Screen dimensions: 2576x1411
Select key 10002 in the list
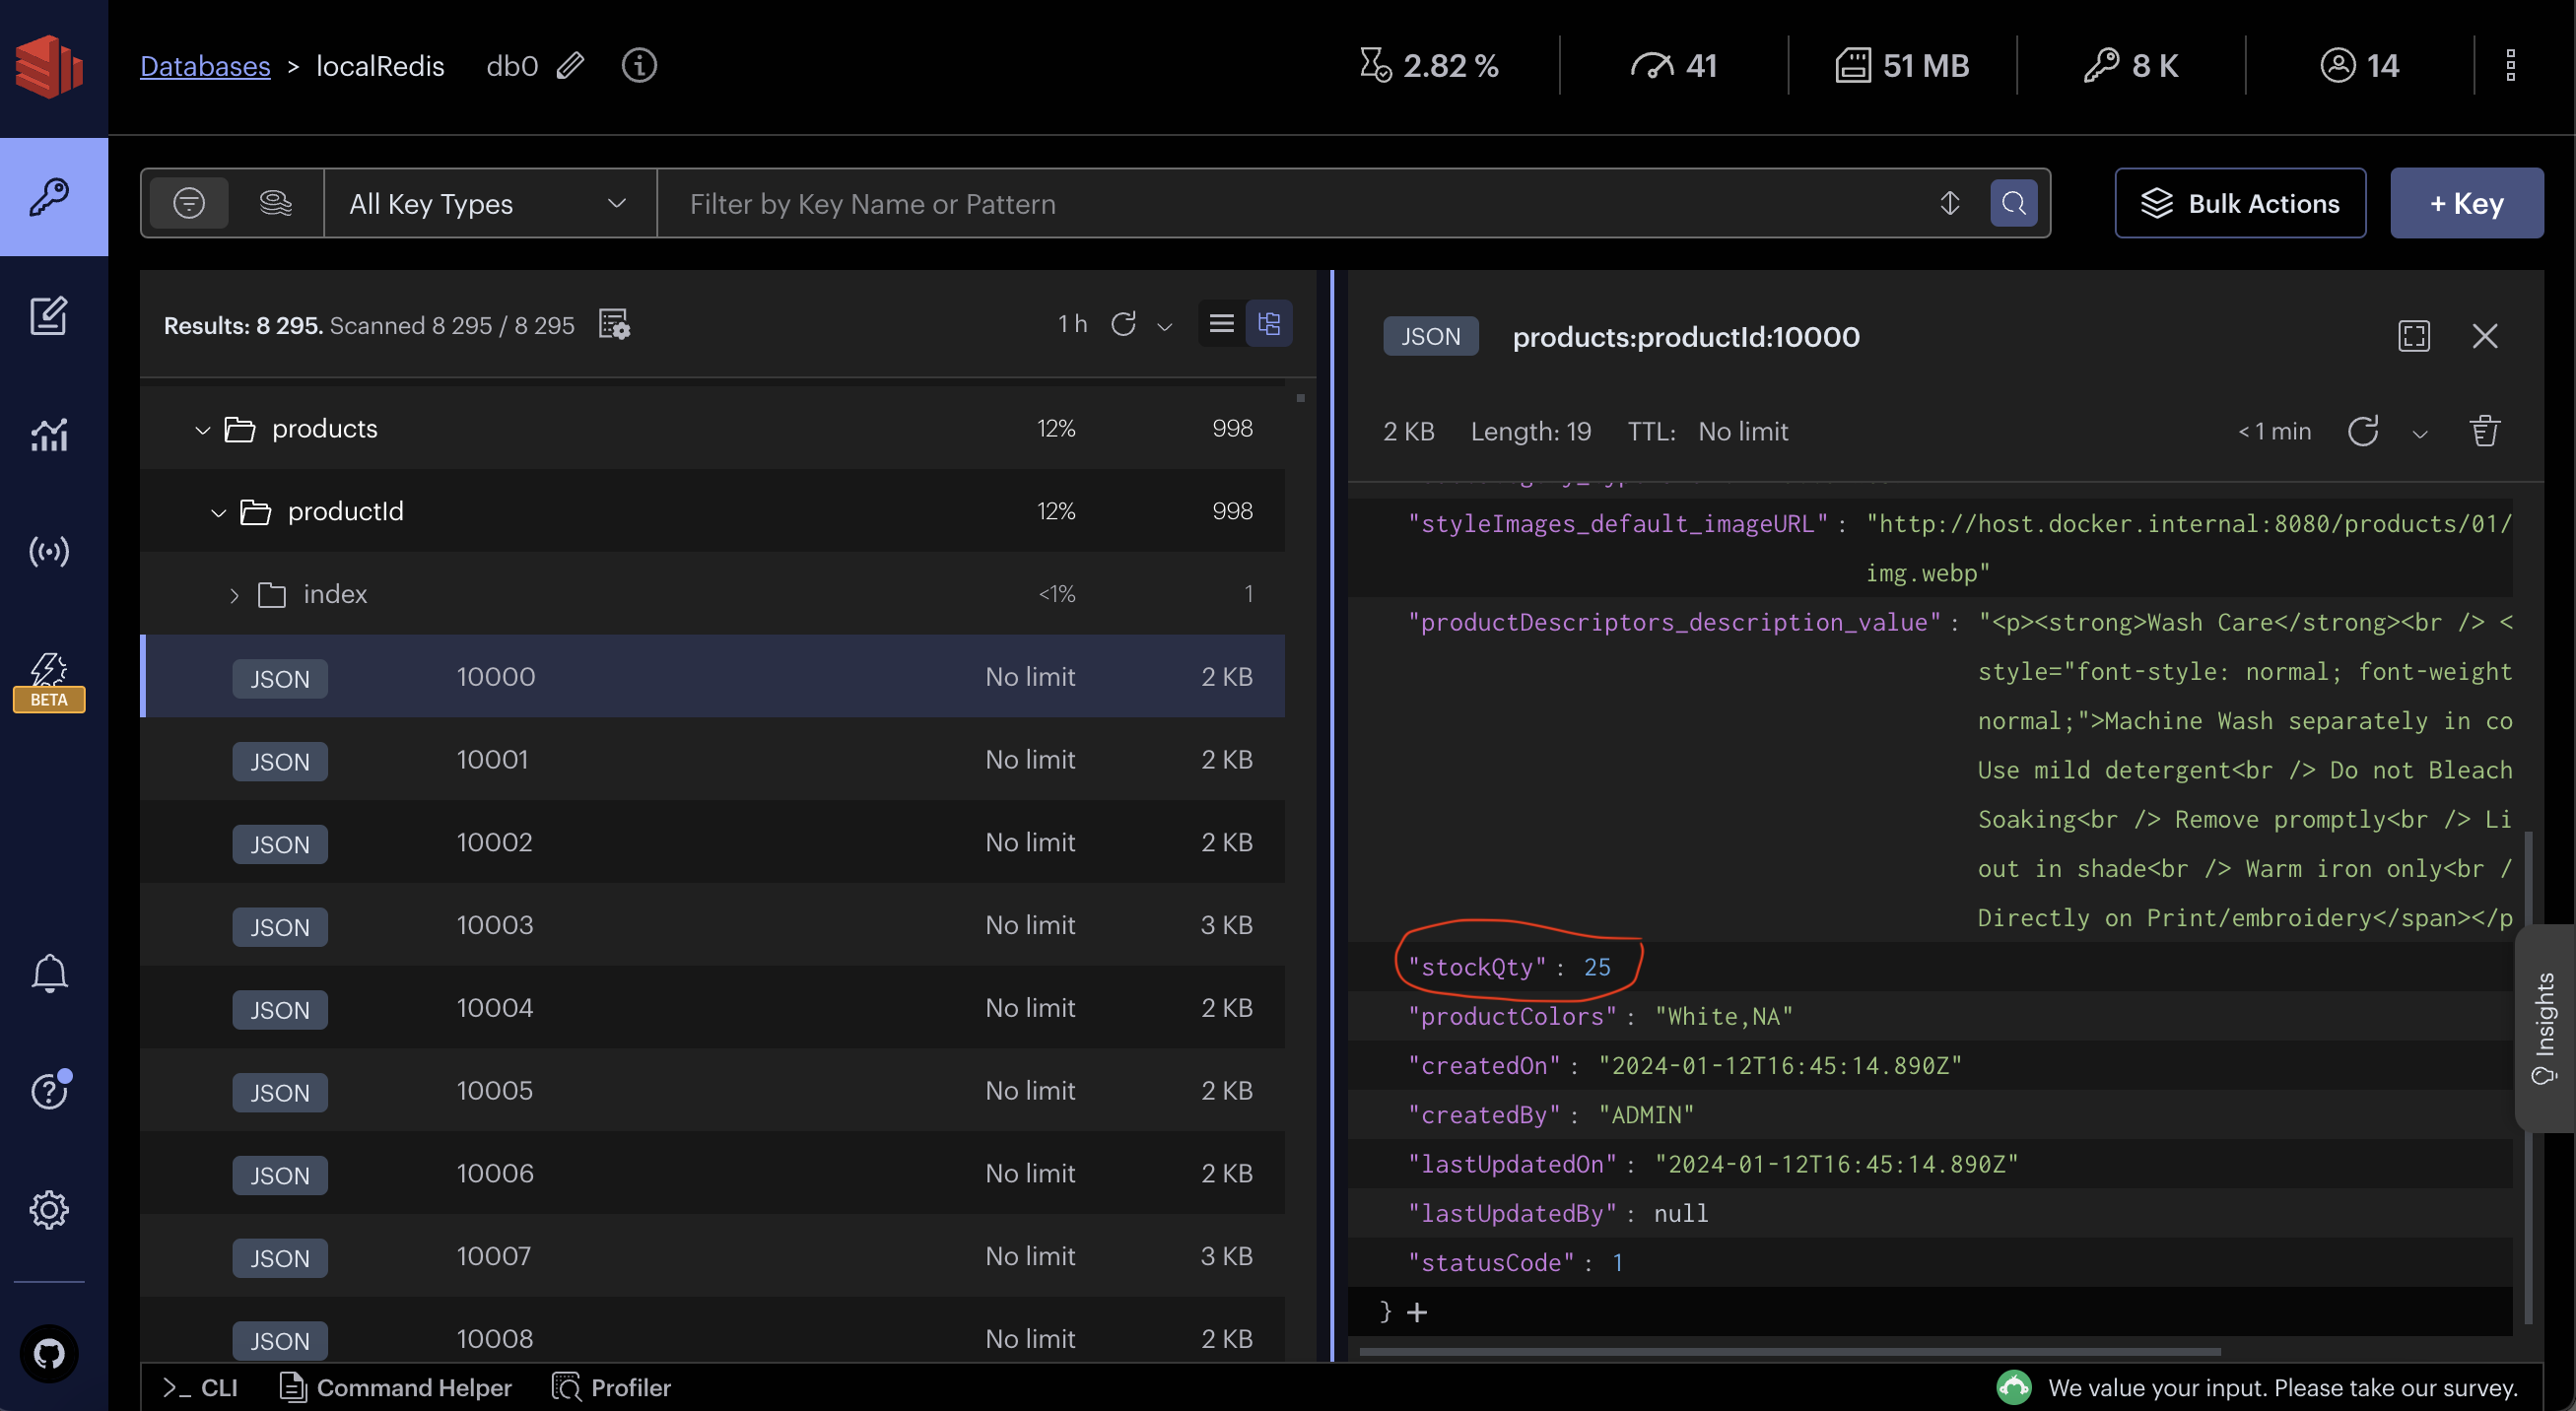pos(712,842)
